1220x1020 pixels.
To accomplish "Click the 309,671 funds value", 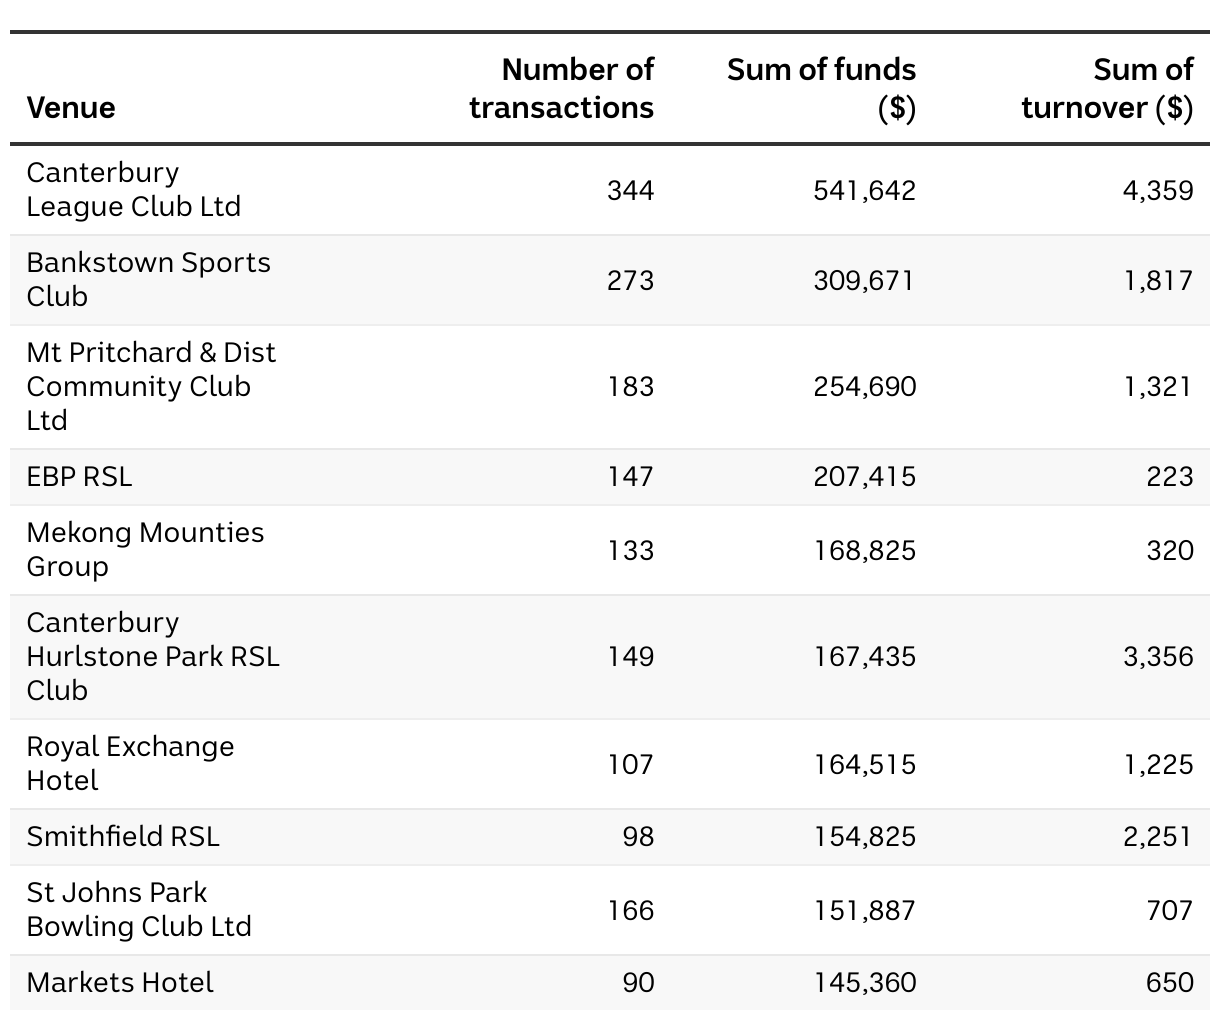I will point(864,280).
